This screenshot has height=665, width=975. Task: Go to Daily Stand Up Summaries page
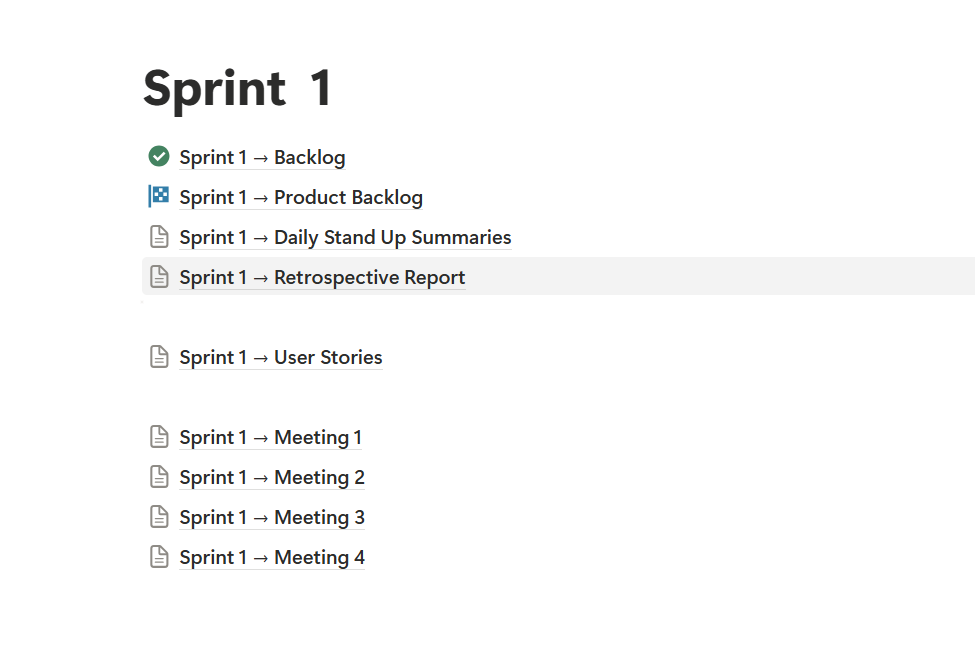(345, 237)
